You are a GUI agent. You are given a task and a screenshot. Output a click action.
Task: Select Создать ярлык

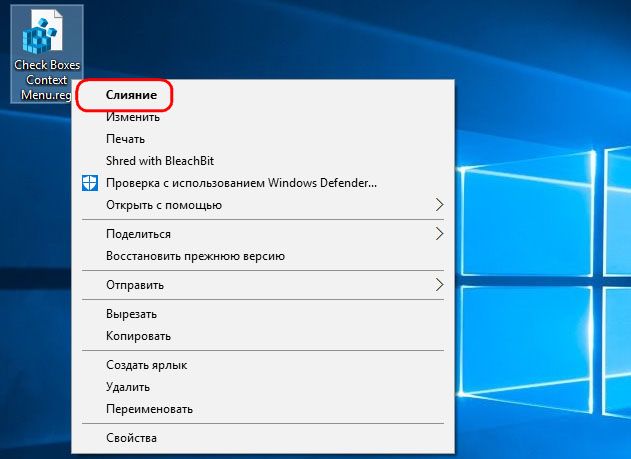point(263,365)
